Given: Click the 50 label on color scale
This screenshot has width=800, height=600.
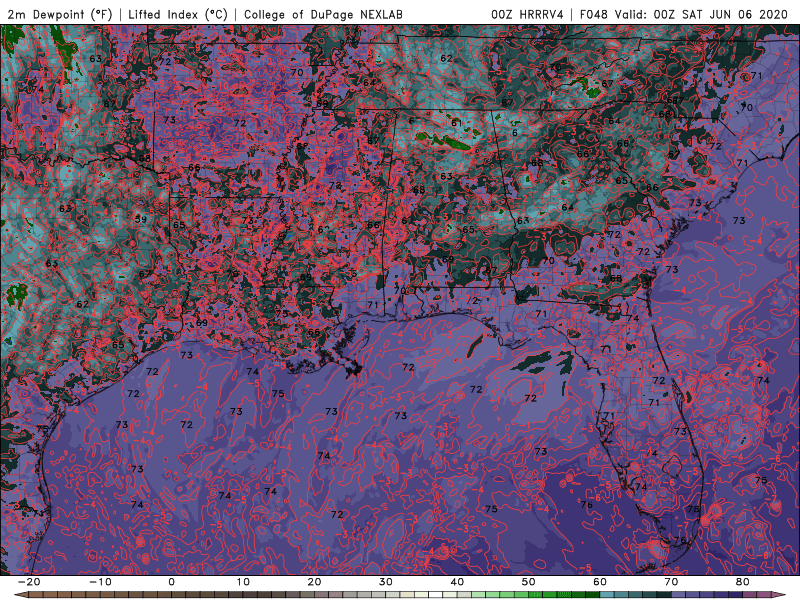Looking at the screenshot, I should [529, 582].
